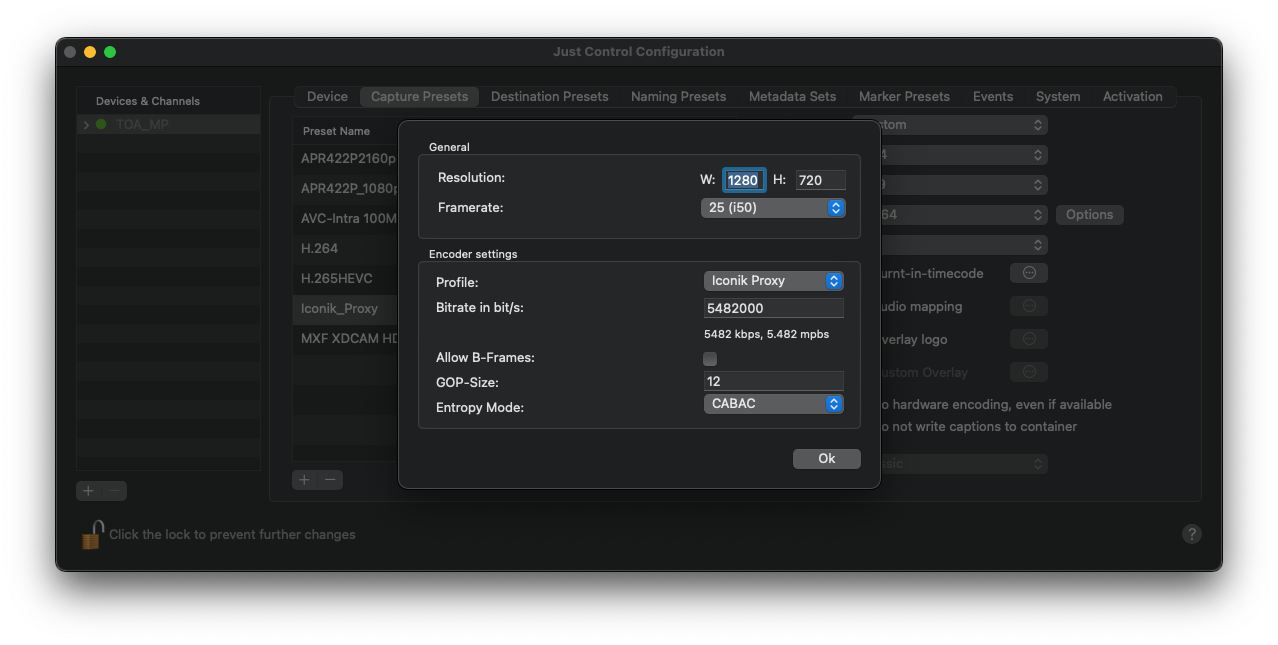Click the lock icon to prevent changes
1278x645 pixels.
click(x=92, y=534)
